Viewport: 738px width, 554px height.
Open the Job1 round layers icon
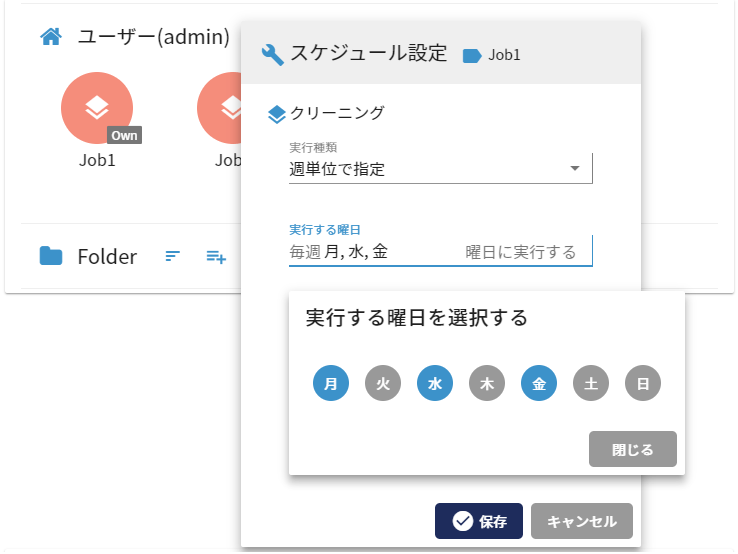click(97, 107)
